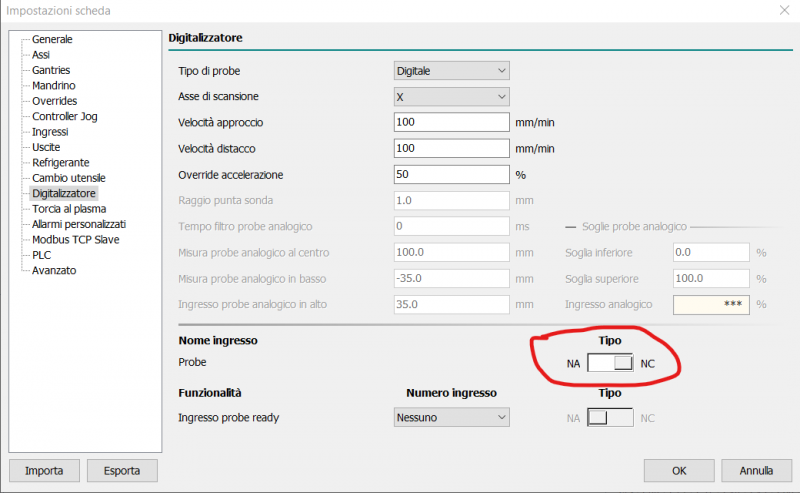The image size is (800, 493).
Task: Select Torcia al plasma item
Action: 69,209
